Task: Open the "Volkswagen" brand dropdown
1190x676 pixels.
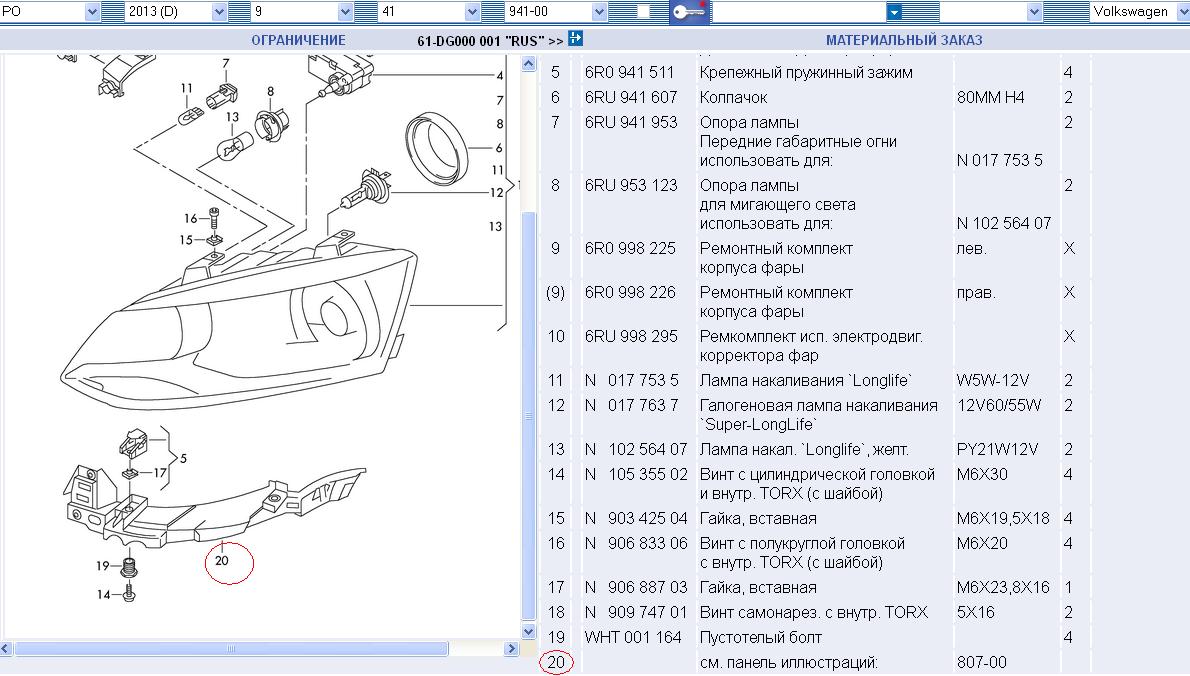Action: [1179, 12]
